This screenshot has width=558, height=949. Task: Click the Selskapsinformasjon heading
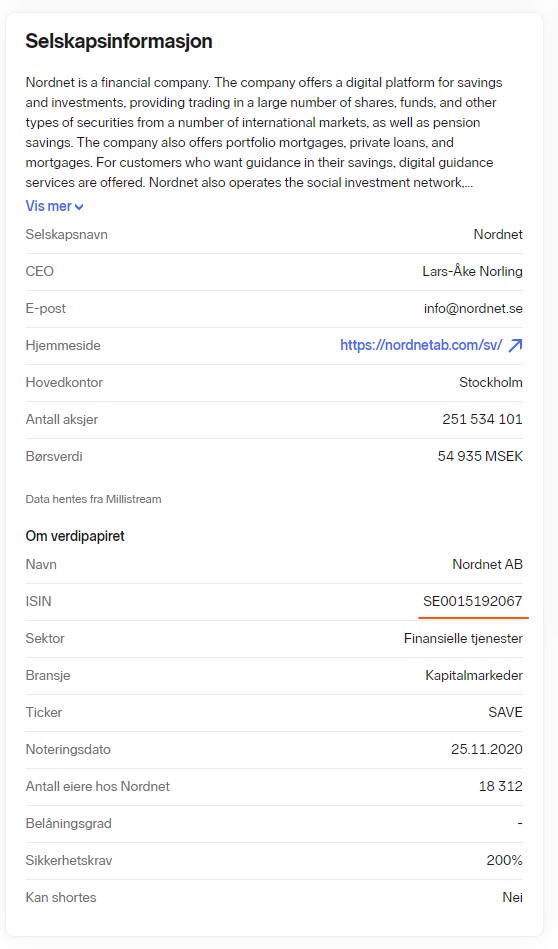coord(119,41)
